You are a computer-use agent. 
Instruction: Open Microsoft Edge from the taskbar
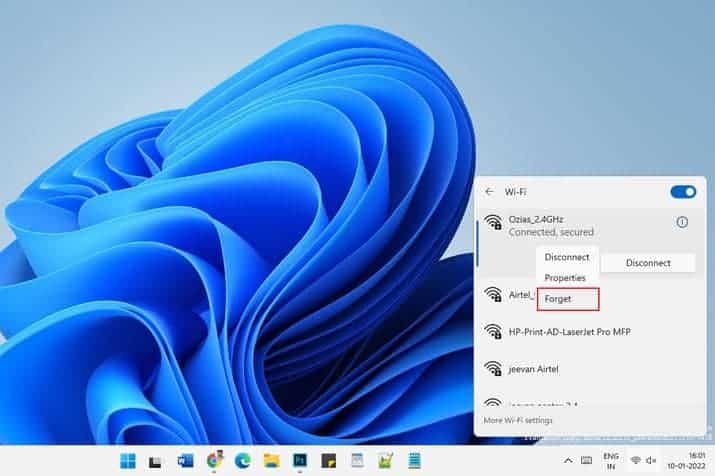click(x=243, y=461)
